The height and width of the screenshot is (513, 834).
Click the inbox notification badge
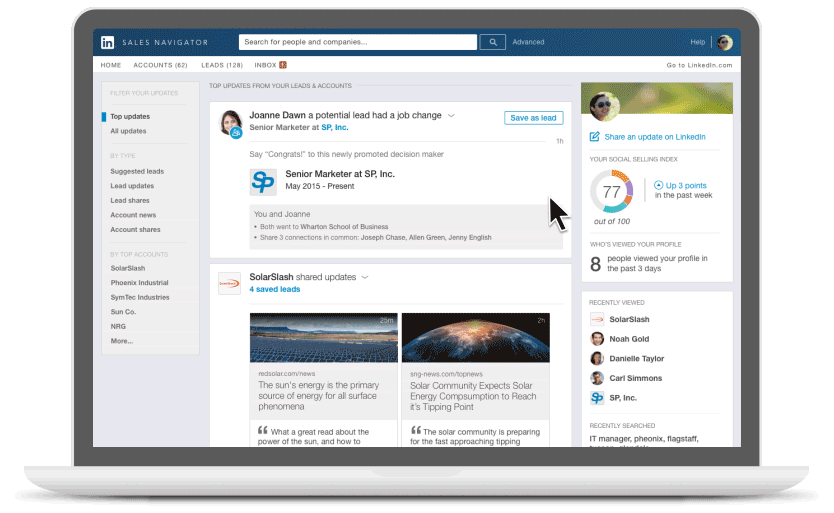click(282, 65)
